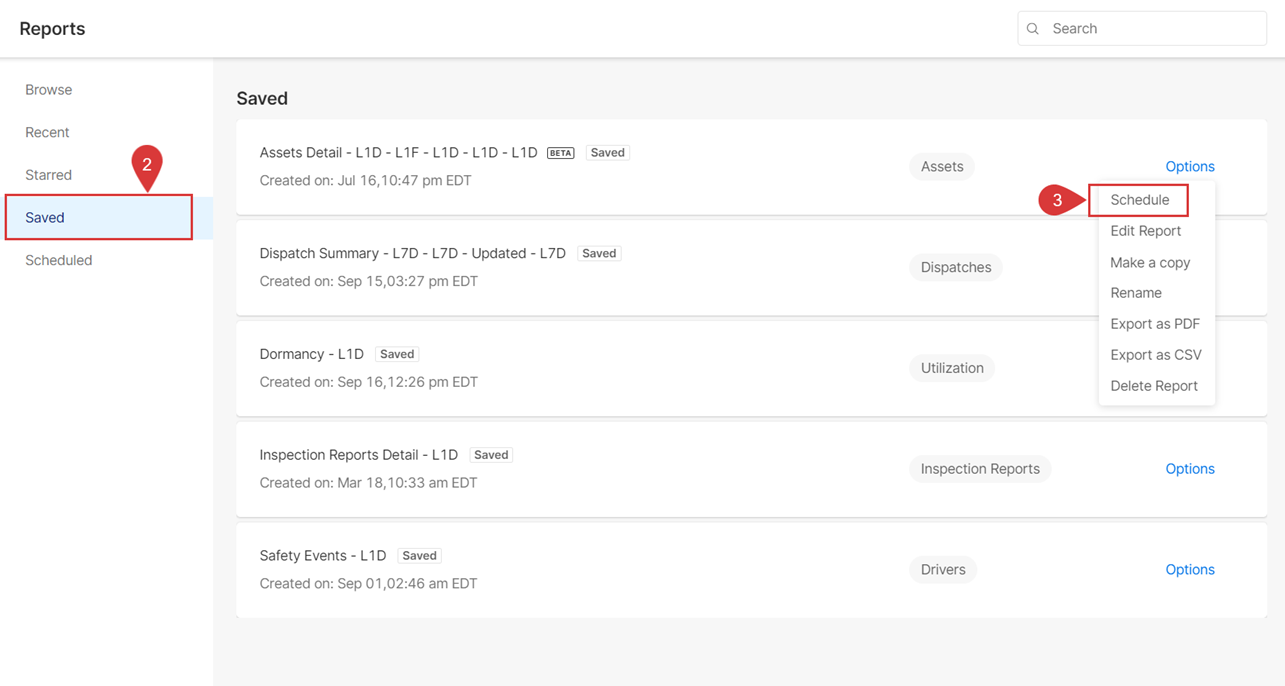This screenshot has width=1285, height=686.
Task: Click the Drivers category tag
Action: click(943, 570)
